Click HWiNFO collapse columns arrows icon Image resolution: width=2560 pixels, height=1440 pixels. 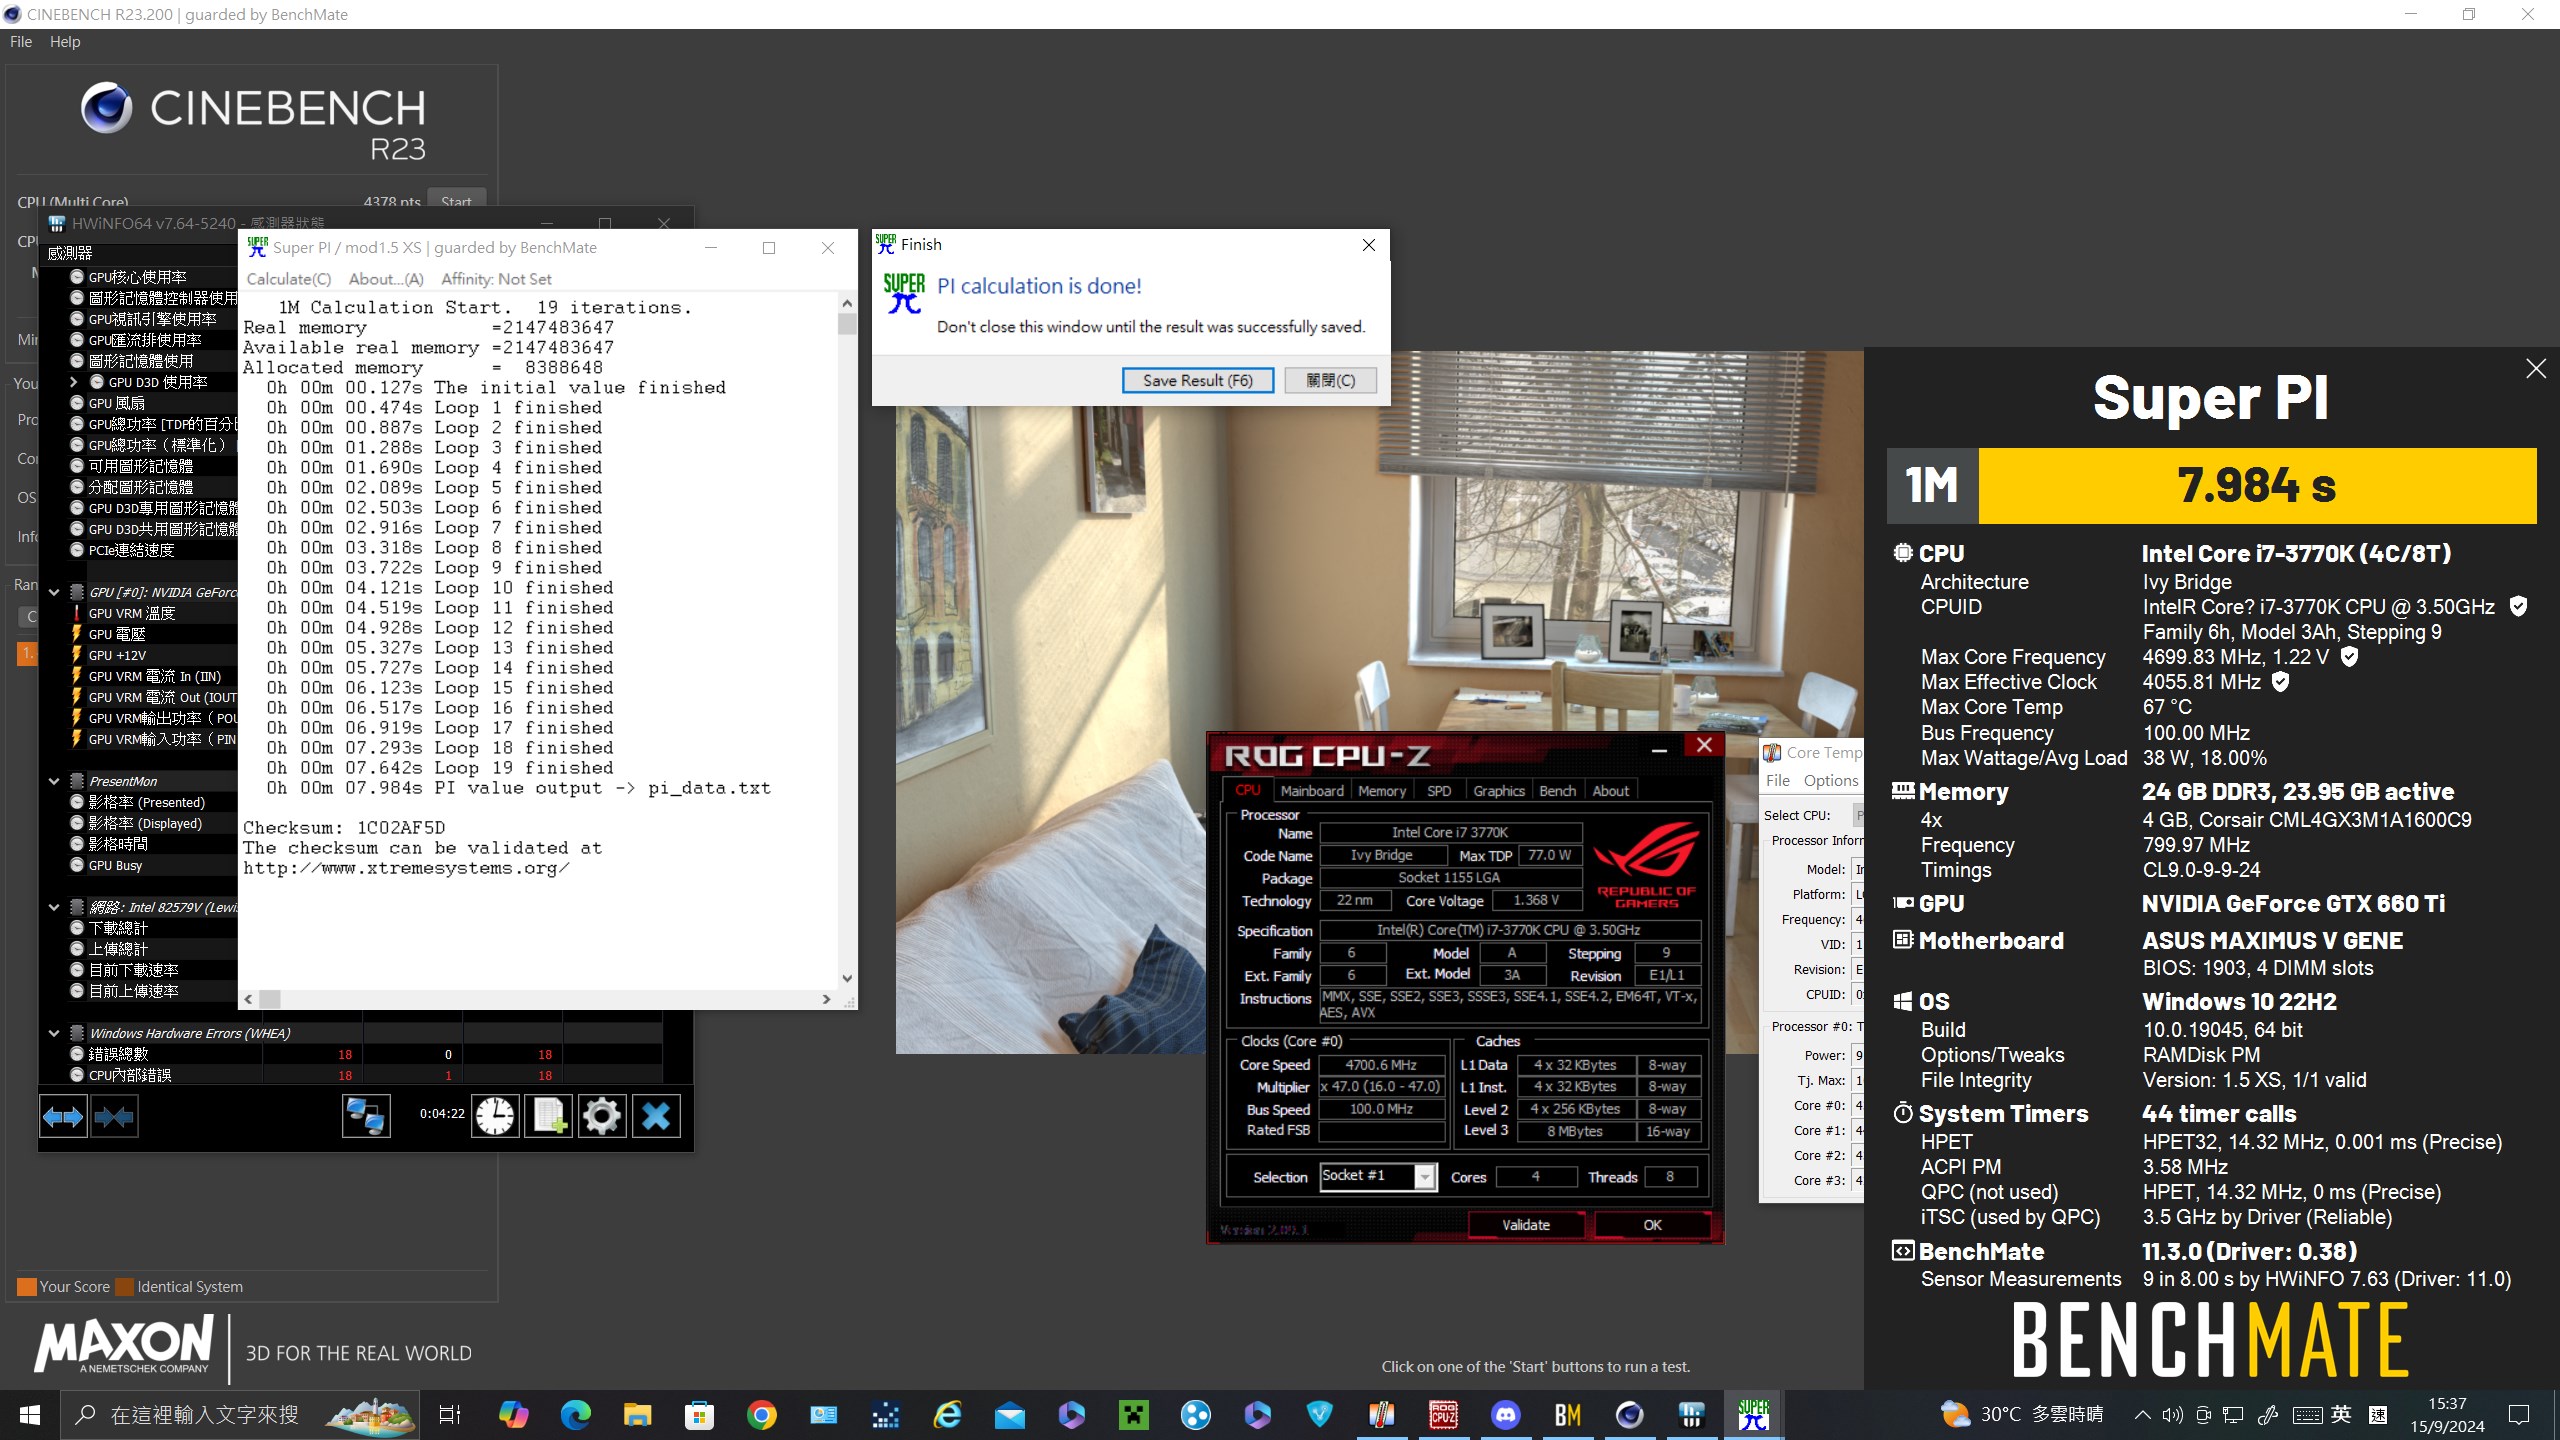tap(114, 1116)
